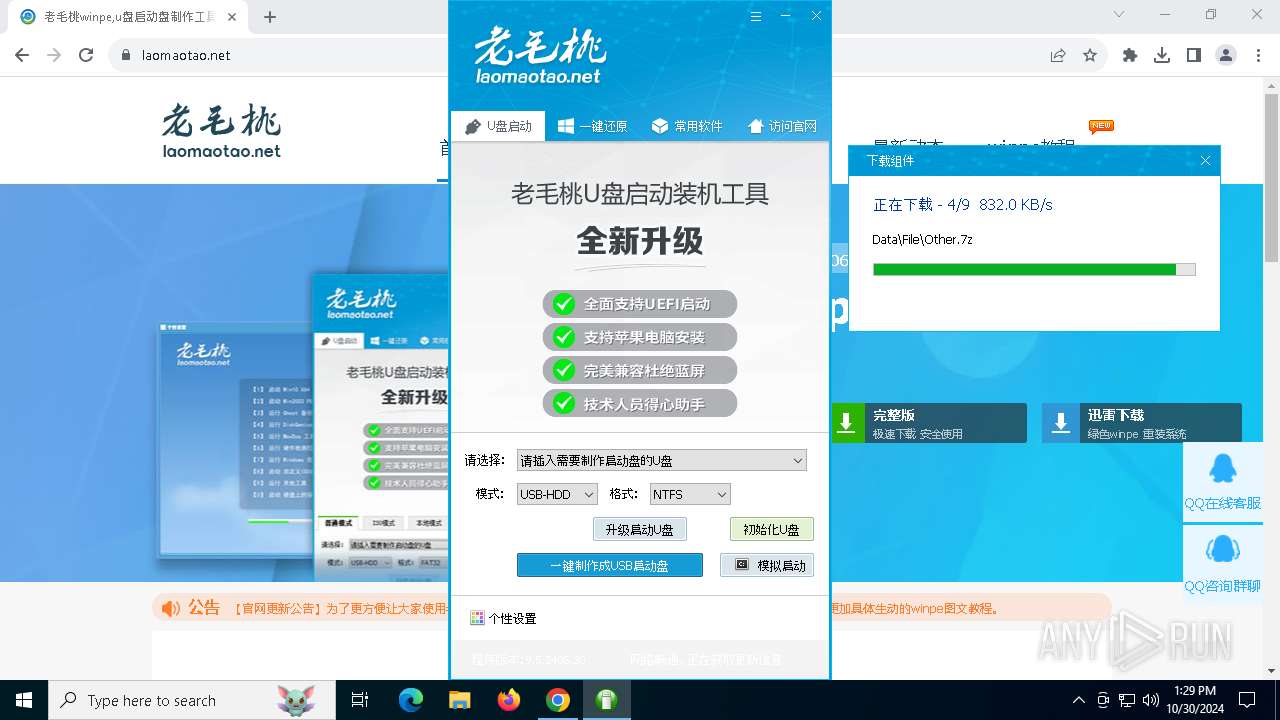Click the 升级启动U盘 button

click(x=639, y=529)
